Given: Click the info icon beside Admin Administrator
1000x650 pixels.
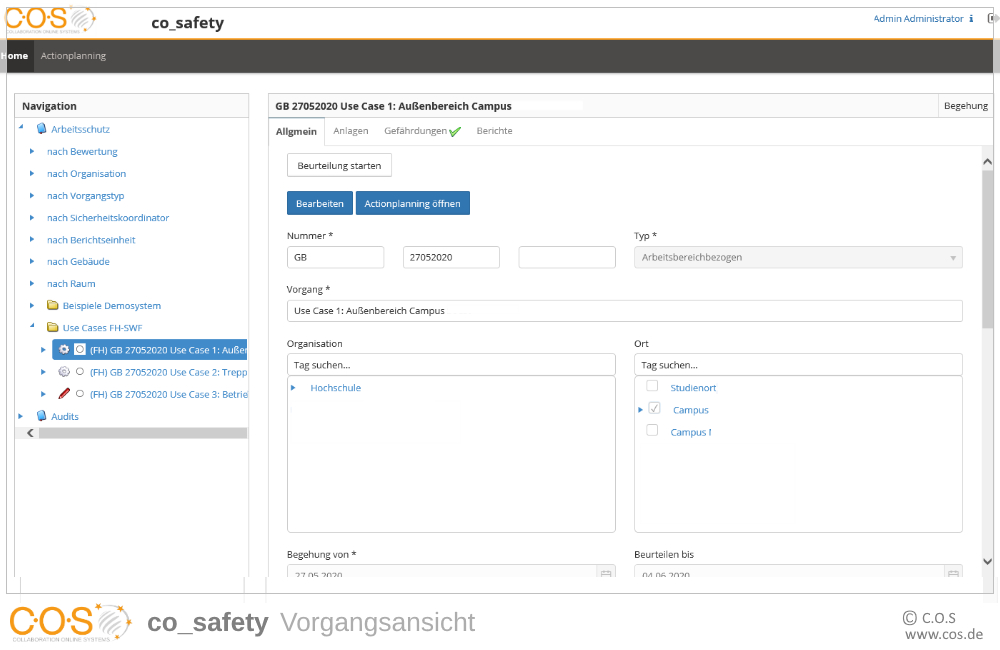Looking at the screenshot, I should [x=971, y=19].
